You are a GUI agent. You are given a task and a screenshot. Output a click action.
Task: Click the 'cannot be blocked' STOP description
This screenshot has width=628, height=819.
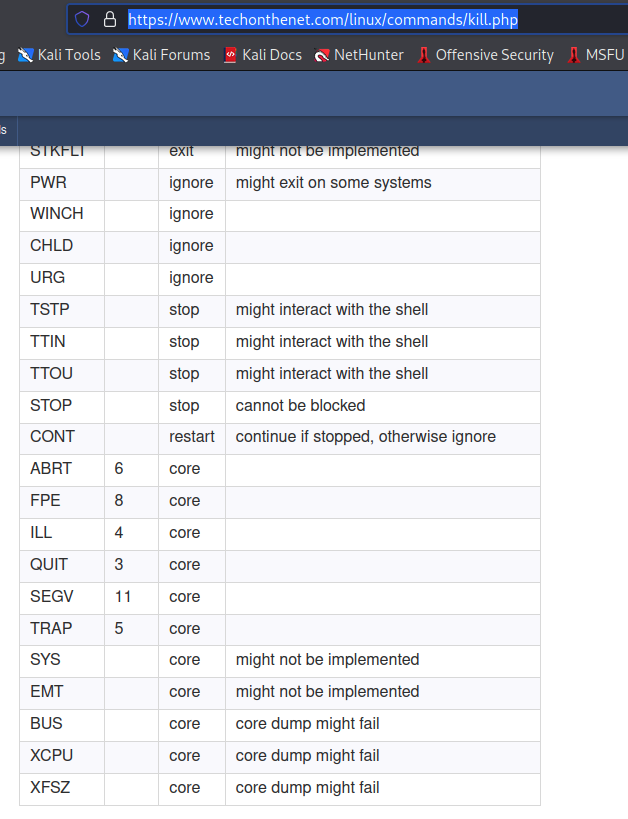tap(300, 405)
